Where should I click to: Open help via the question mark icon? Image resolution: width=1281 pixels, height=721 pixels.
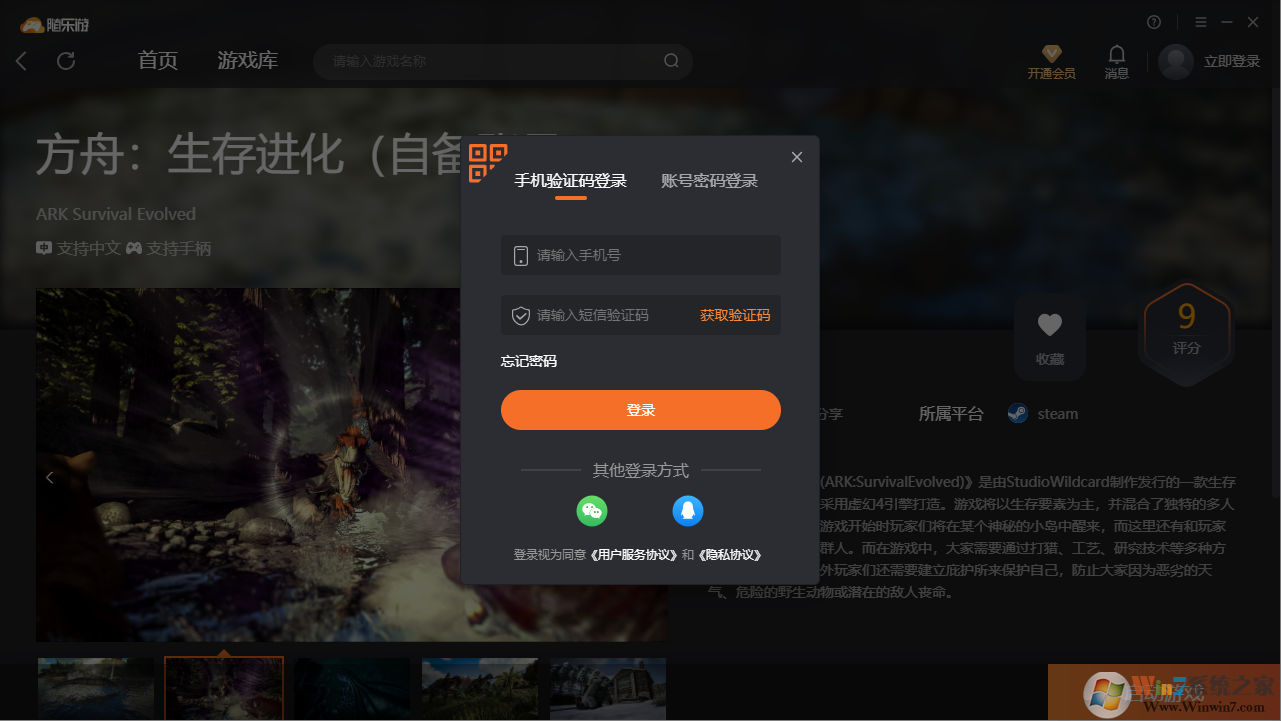(x=1153, y=21)
